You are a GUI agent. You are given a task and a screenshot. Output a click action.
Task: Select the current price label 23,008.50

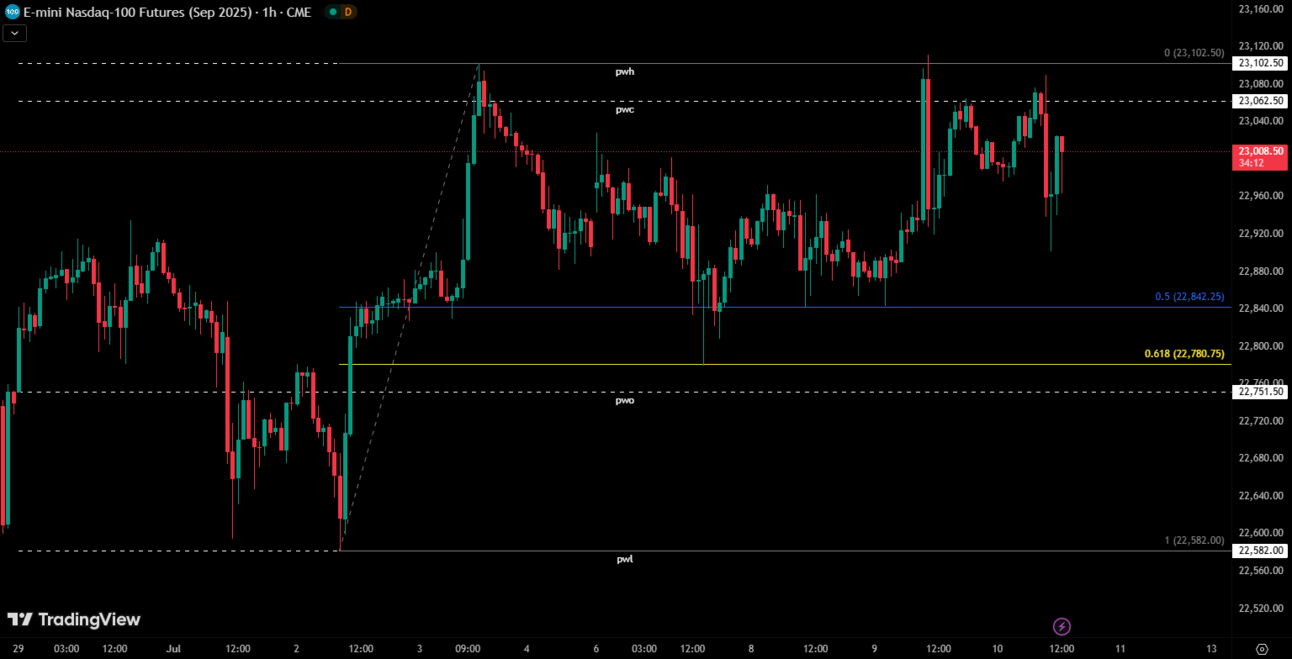1260,156
